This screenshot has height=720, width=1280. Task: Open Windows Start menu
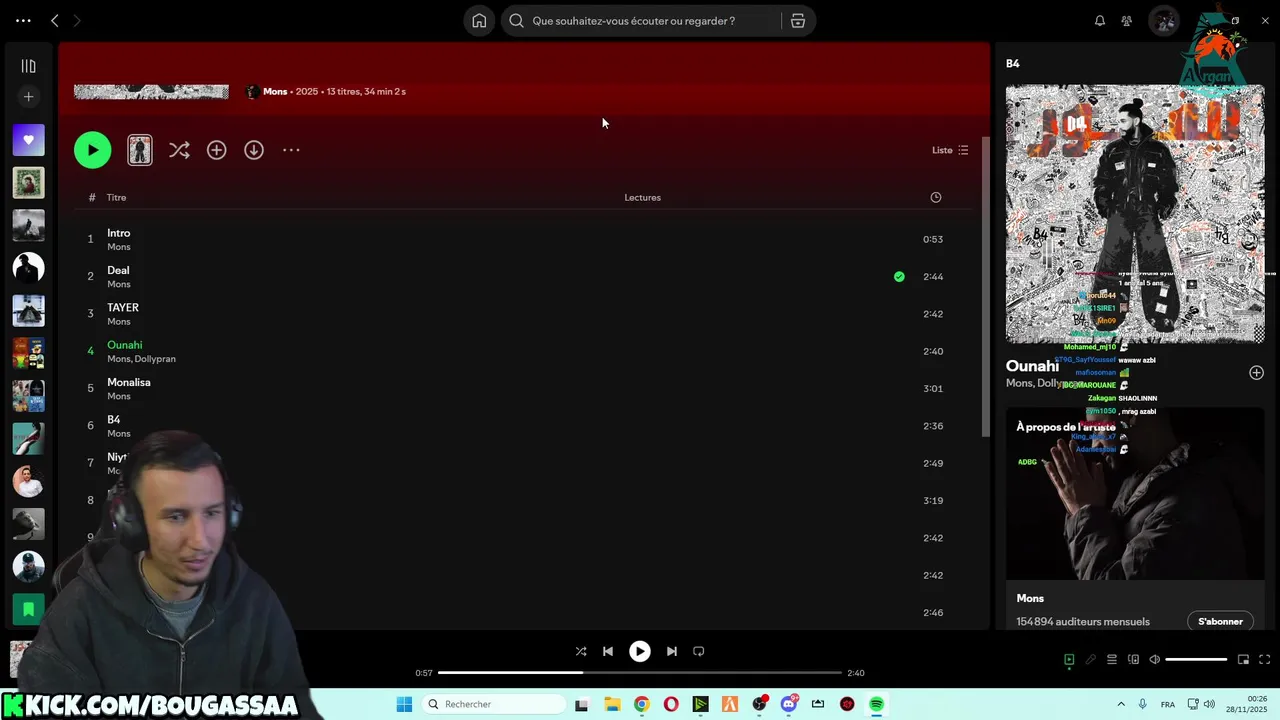(x=404, y=704)
